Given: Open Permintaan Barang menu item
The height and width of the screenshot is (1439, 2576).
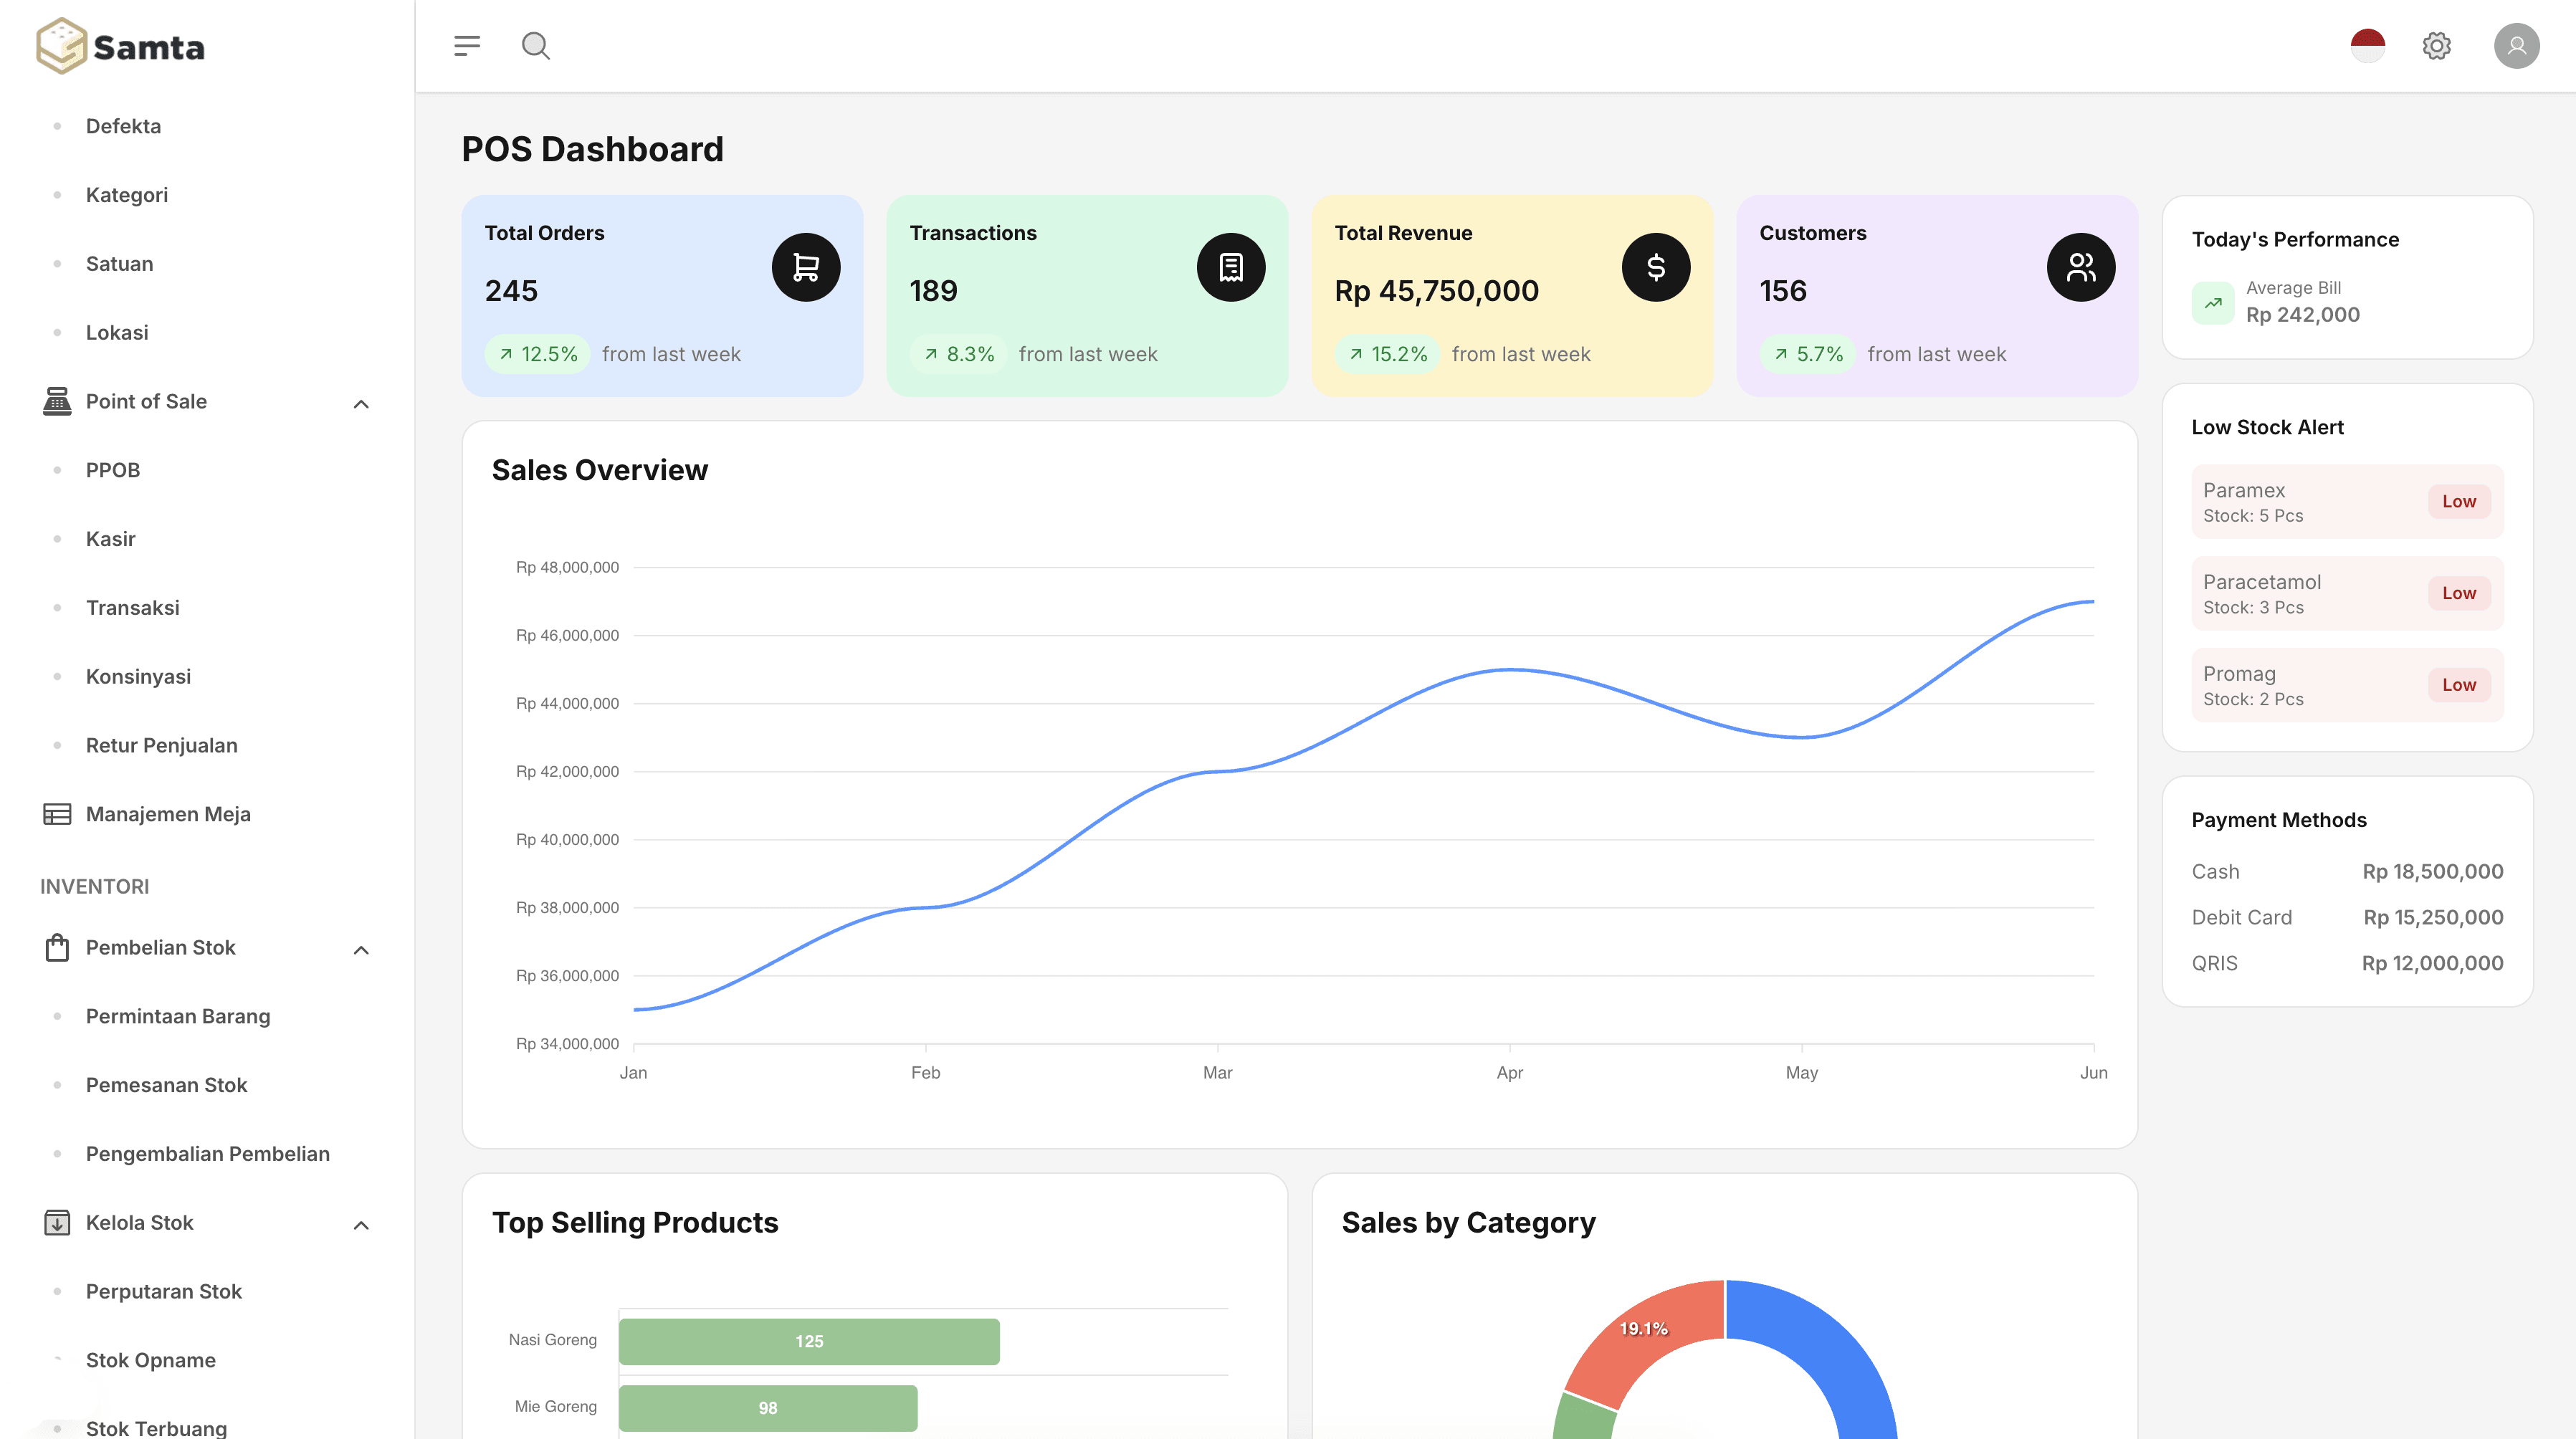Looking at the screenshot, I should click(178, 1016).
